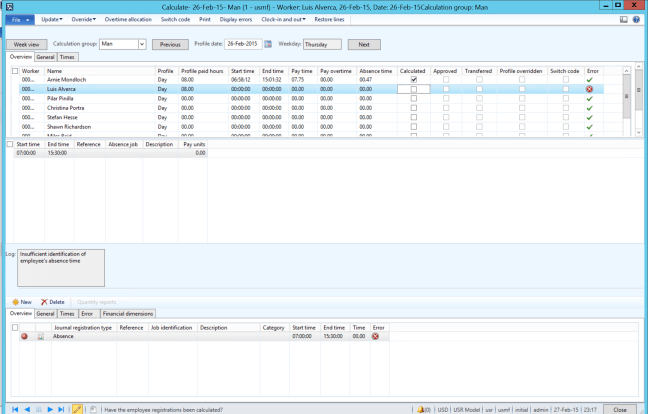Go to the last record

point(63,409)
